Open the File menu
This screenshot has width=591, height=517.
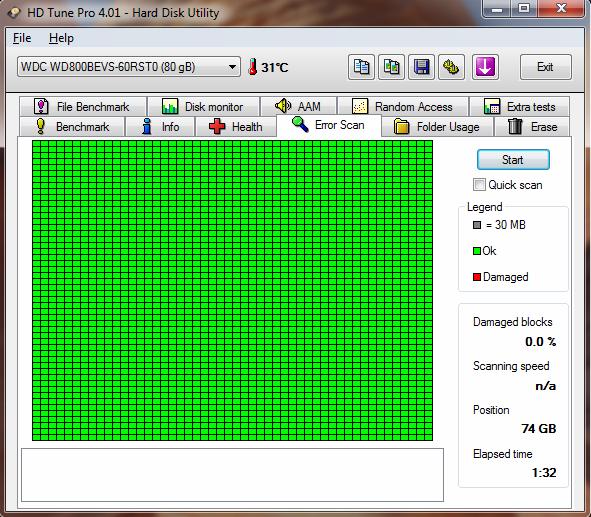(x=22, y=38)
